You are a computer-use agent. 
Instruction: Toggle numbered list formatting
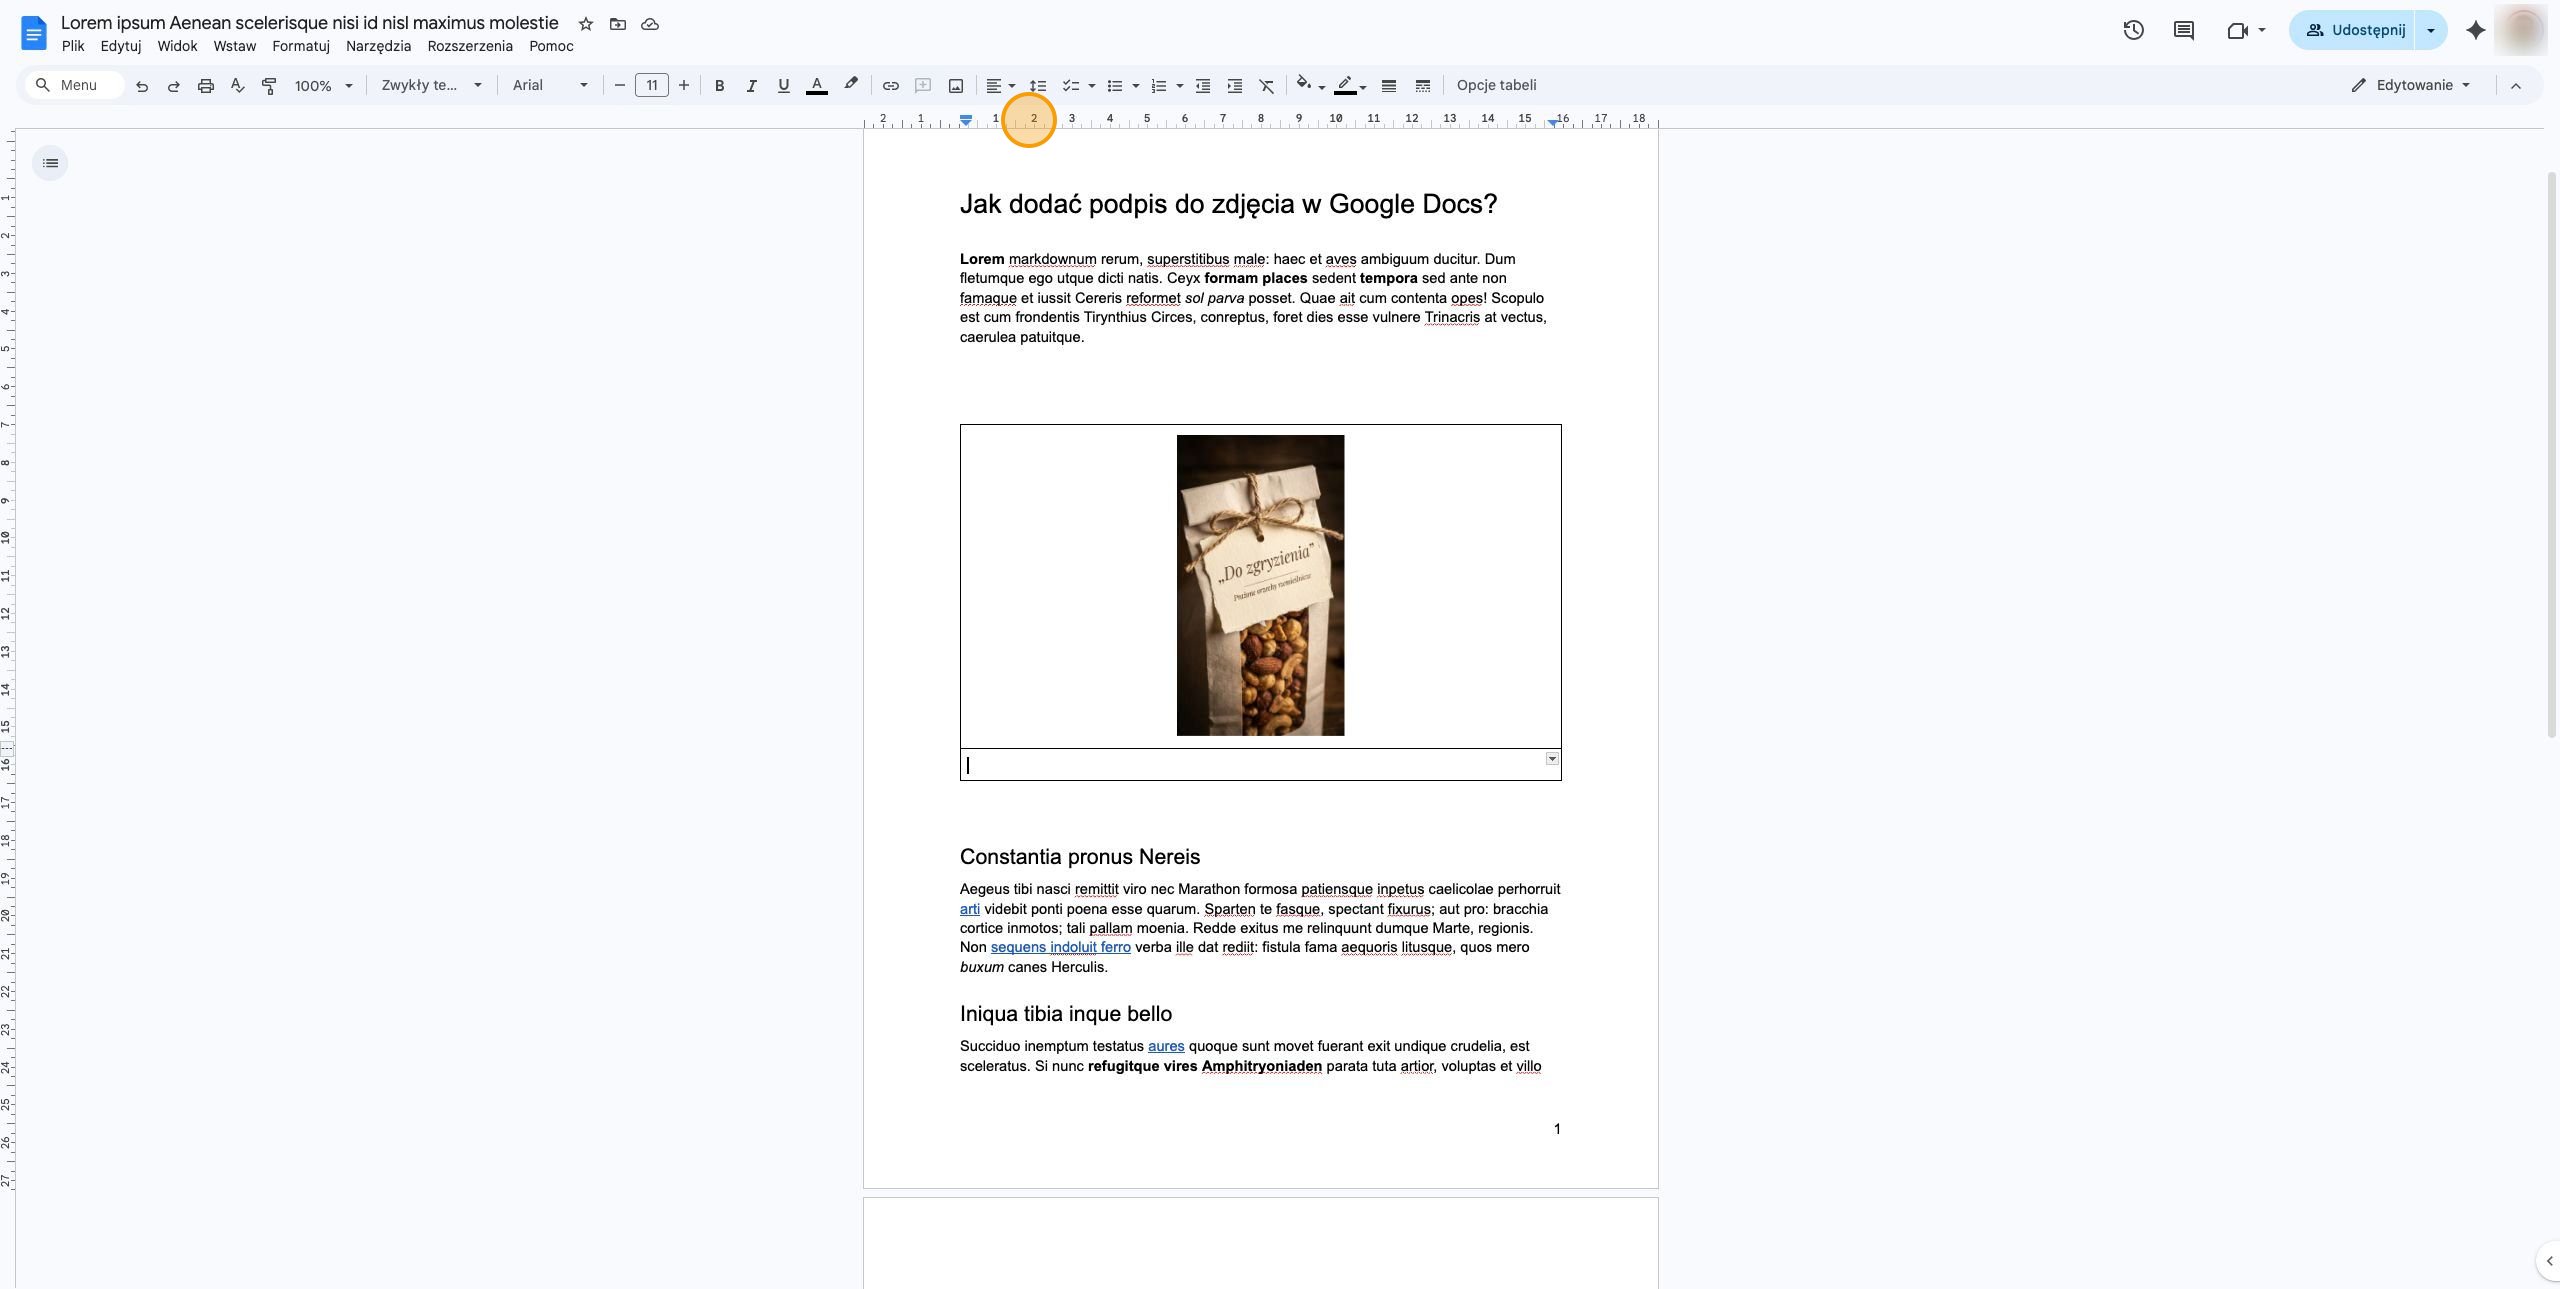pos(1159,86)
